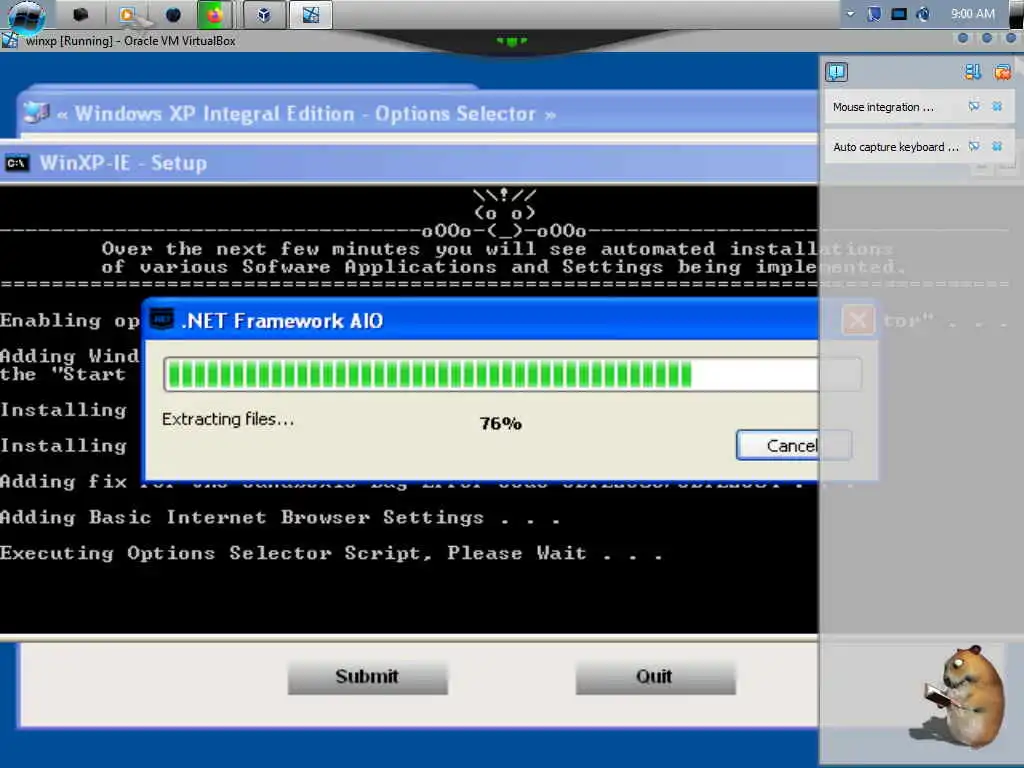
Task: Click VirtualBox window icon in title bar
Action: point(10,40)
